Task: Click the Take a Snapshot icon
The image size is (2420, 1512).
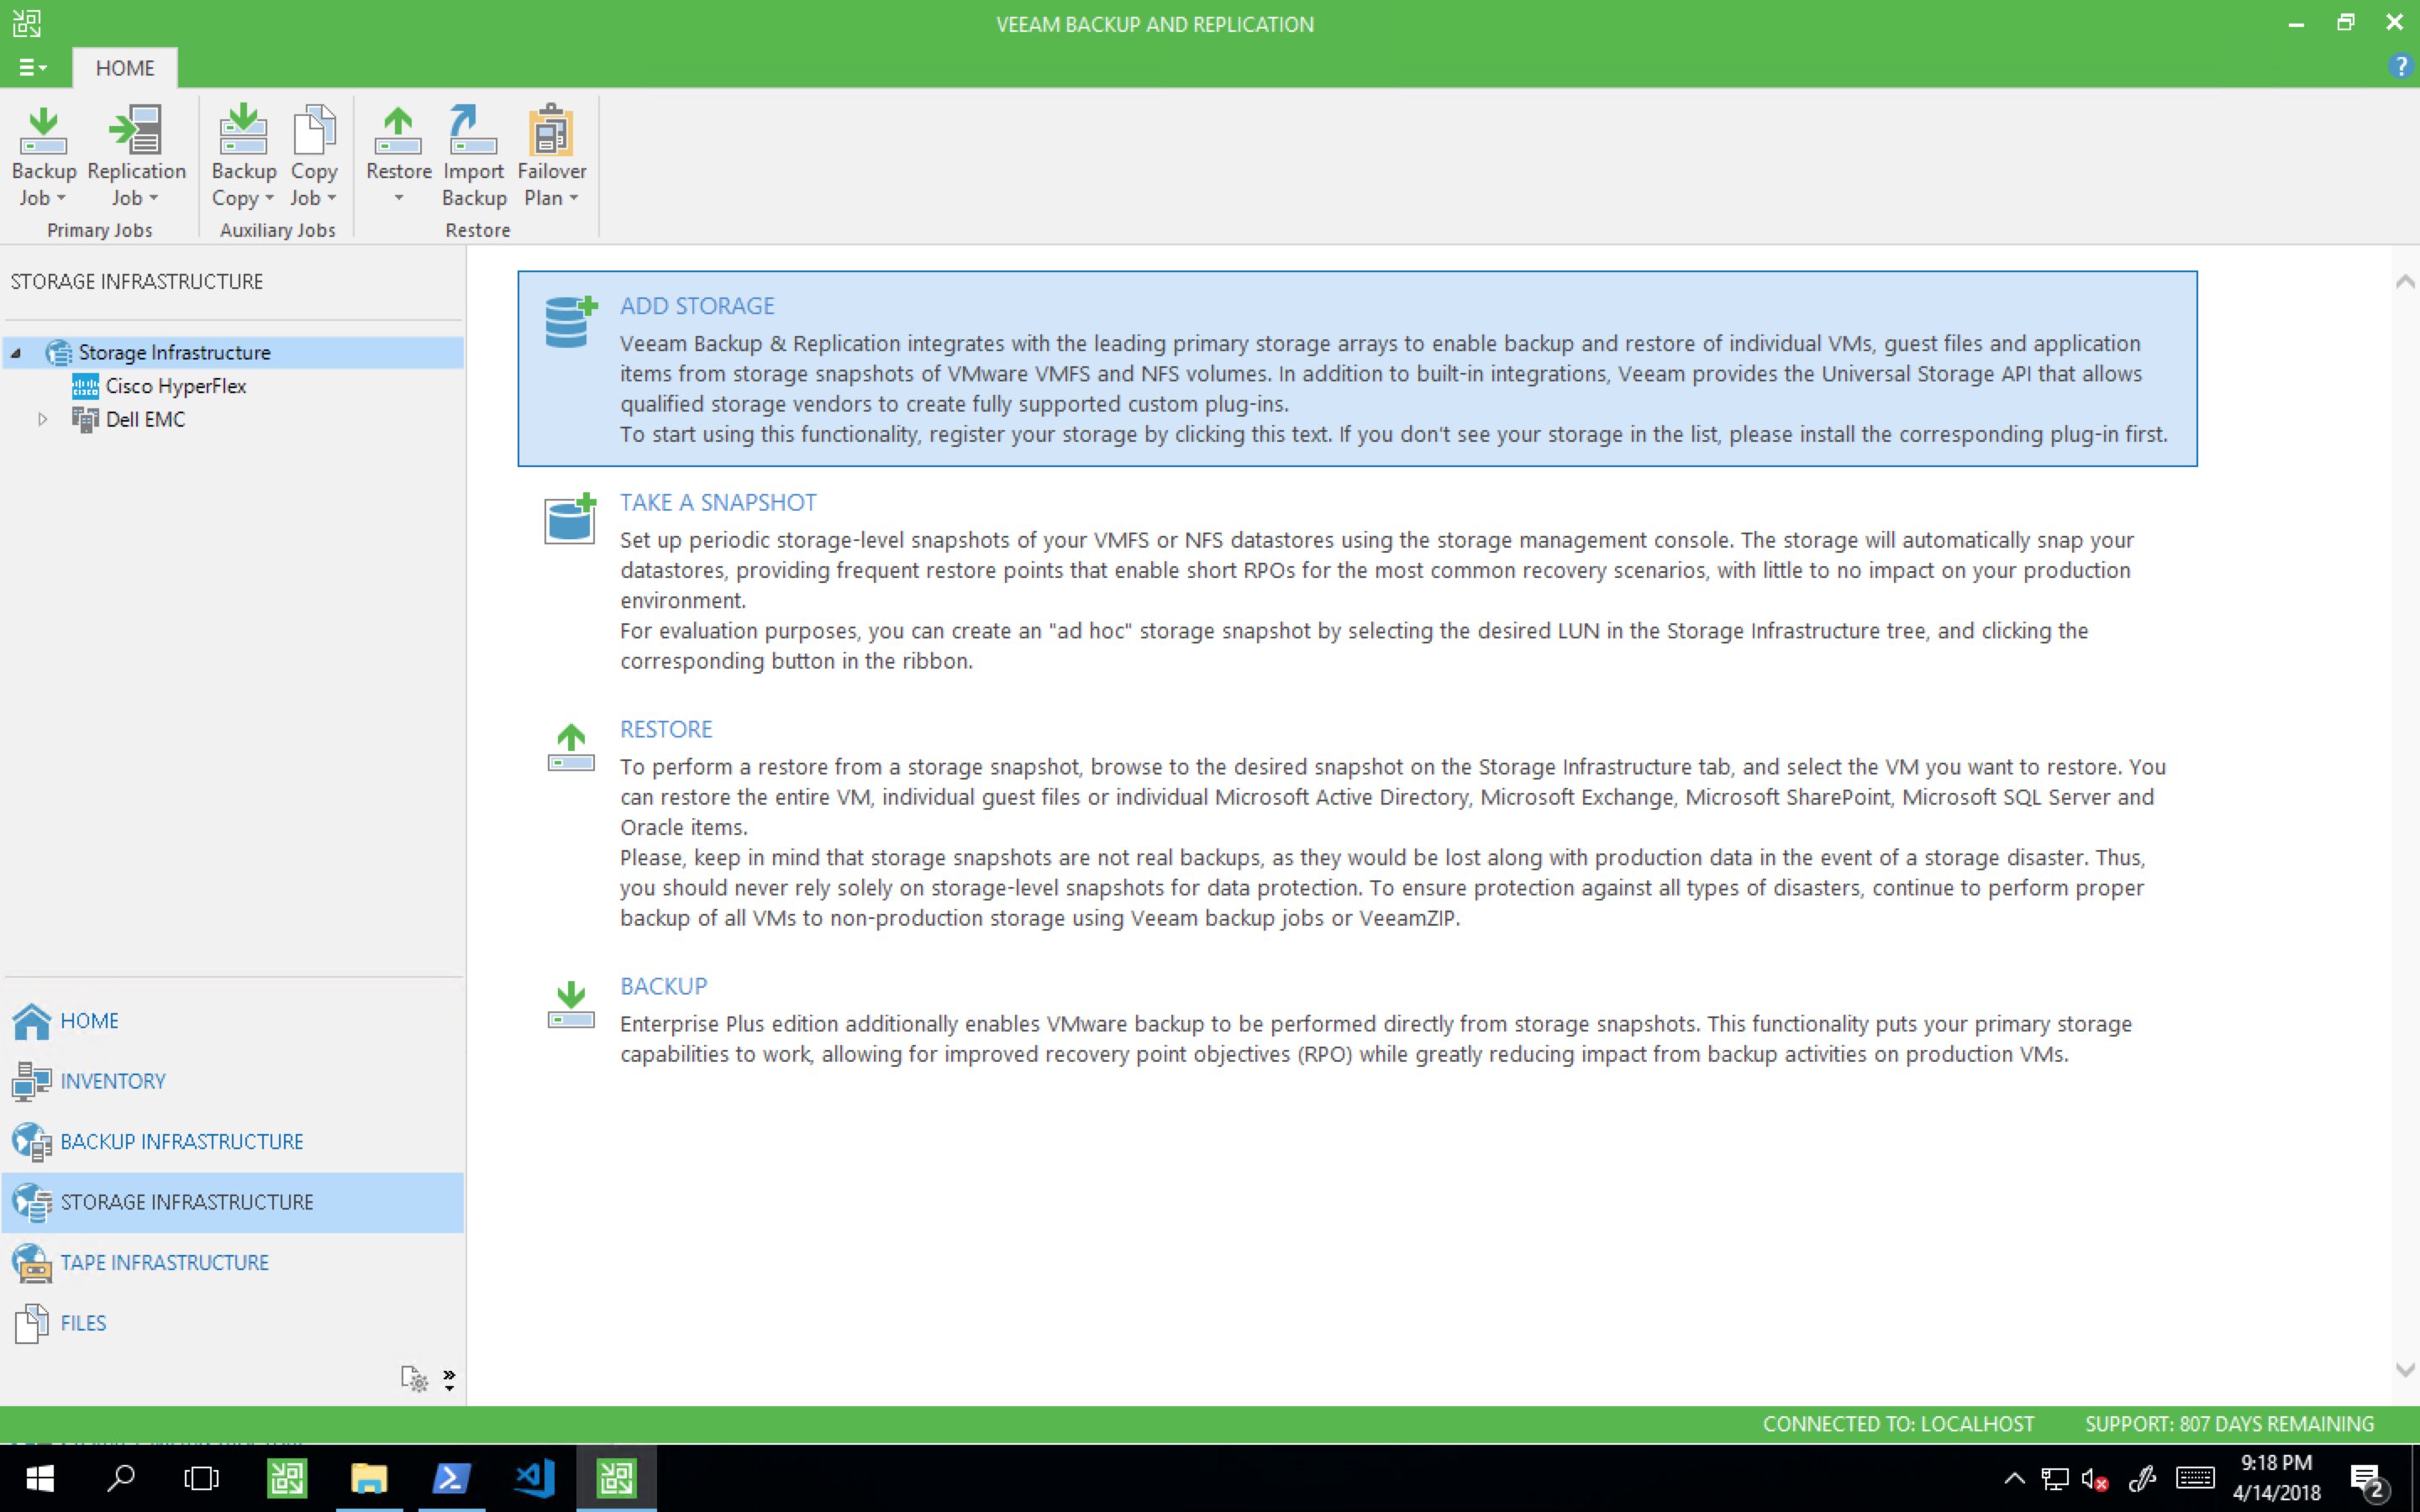Action: 570,518
